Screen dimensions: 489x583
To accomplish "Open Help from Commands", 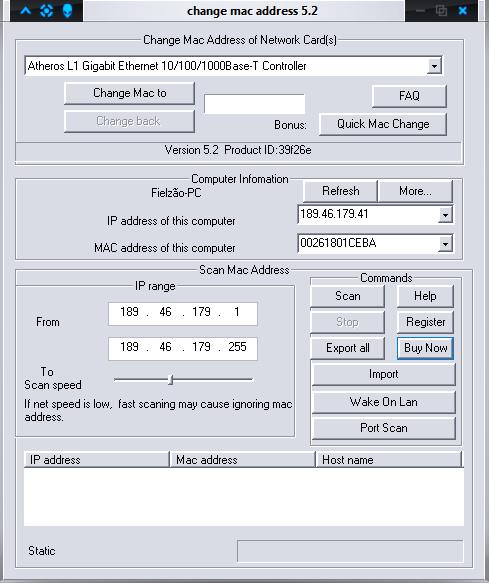I will (425, 296).
